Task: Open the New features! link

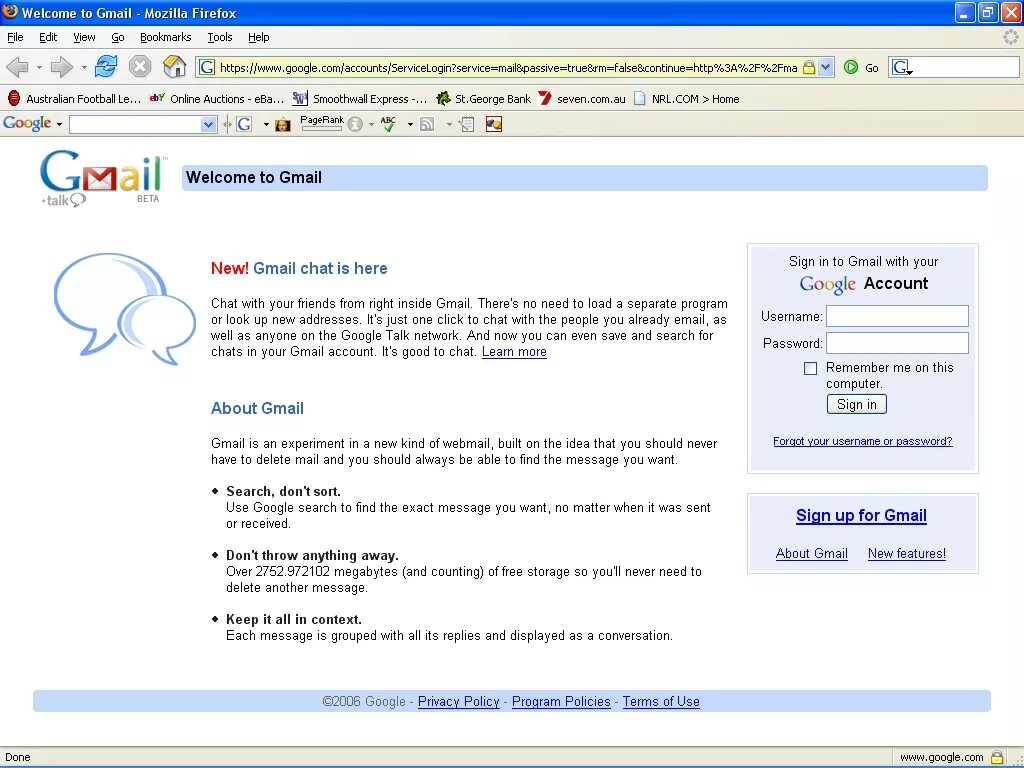Action: point(907,554)
